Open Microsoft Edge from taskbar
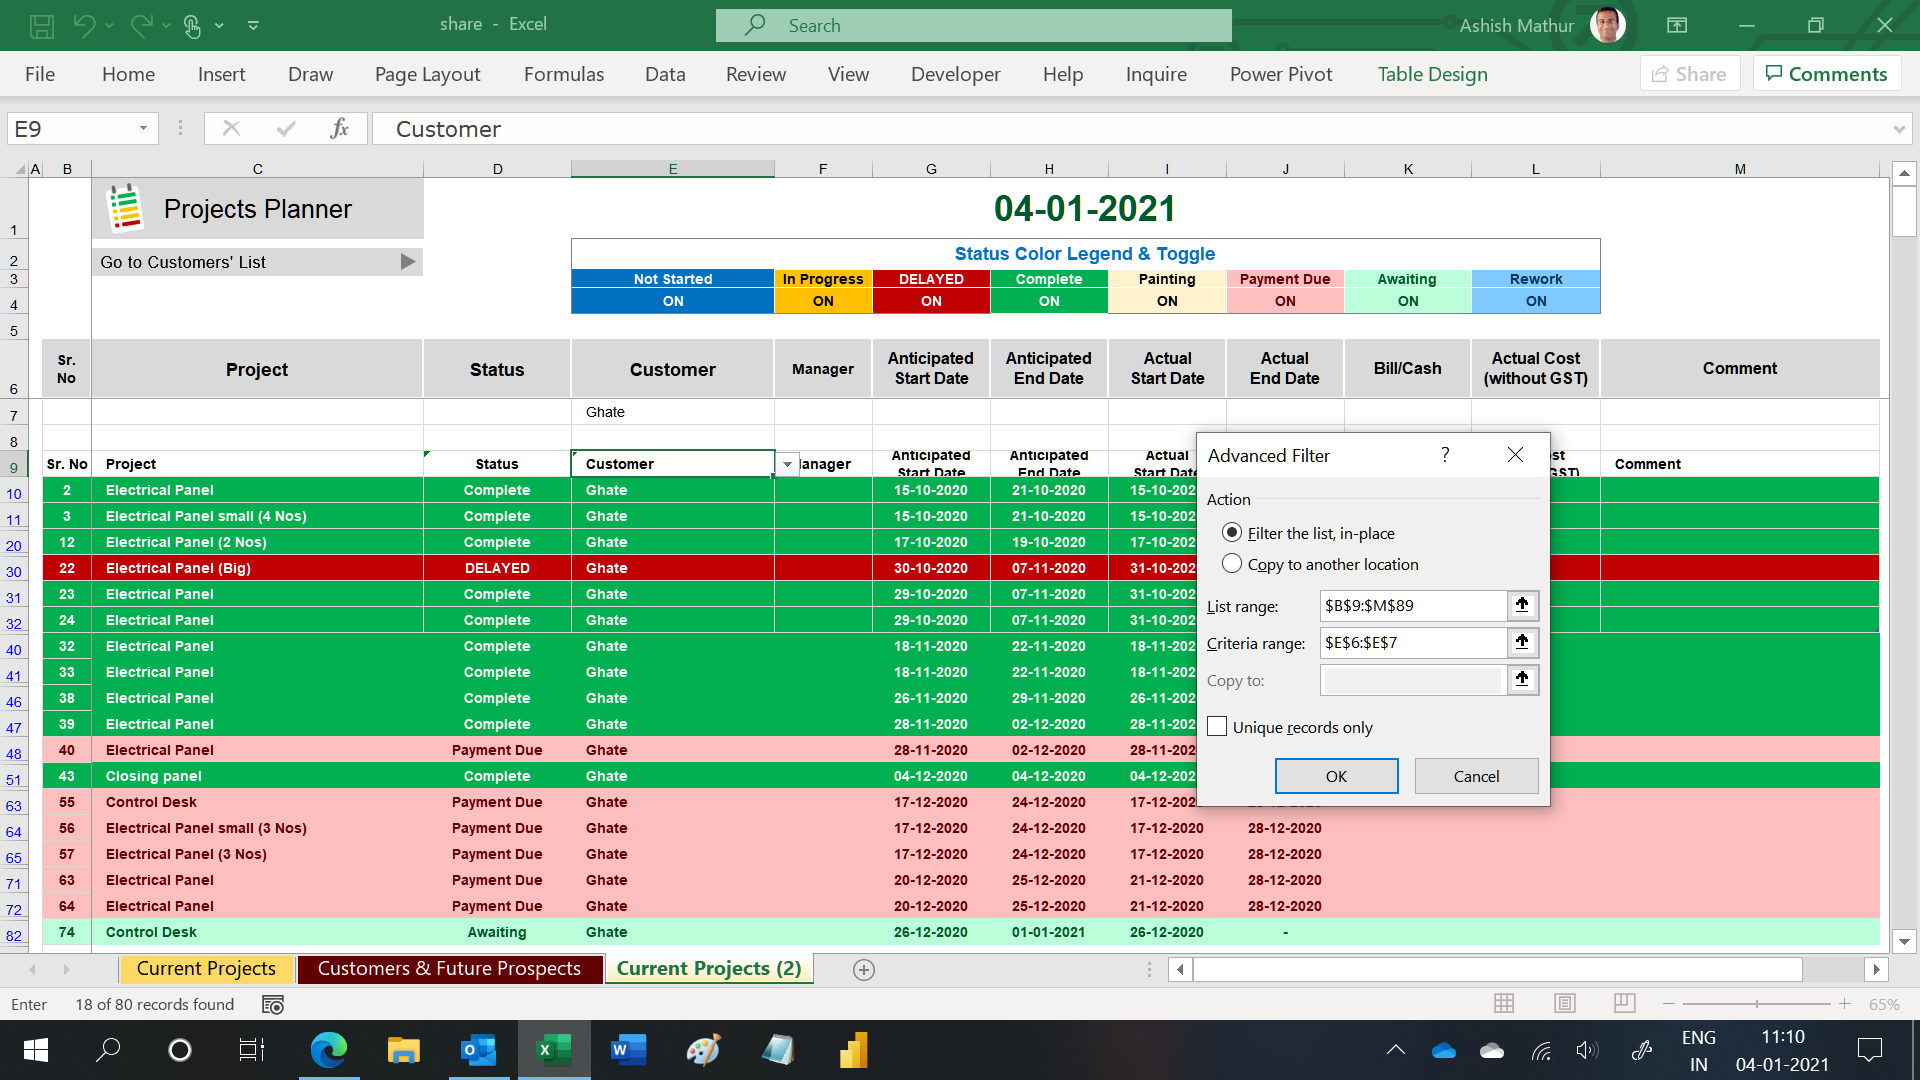The image size is (1920, 1080). (x=328, y=1050)
